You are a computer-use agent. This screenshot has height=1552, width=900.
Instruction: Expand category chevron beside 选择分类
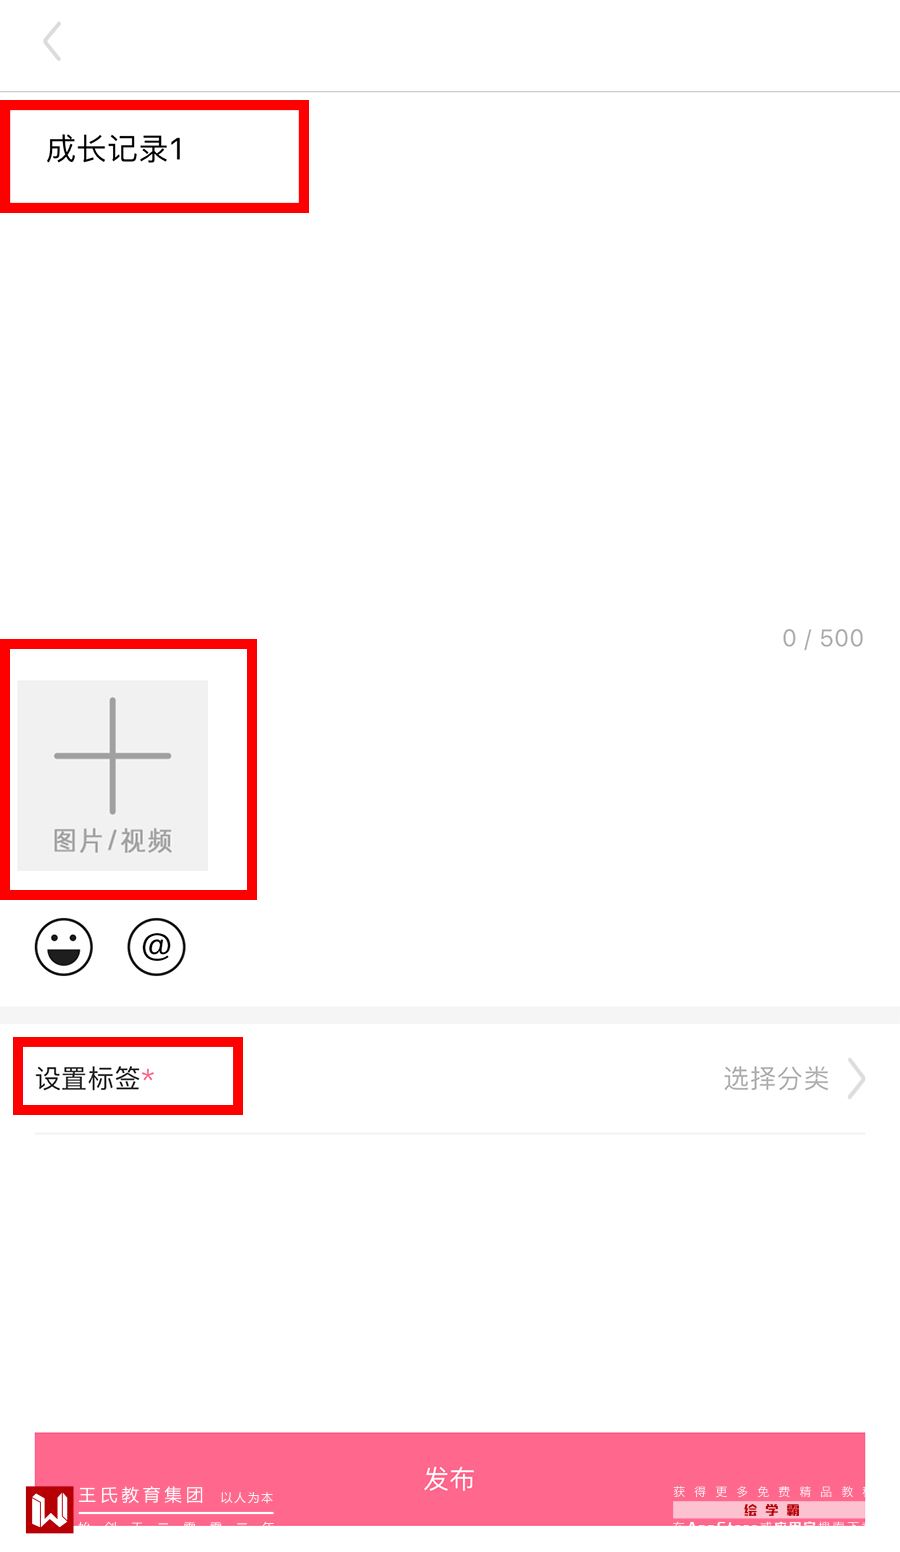857,1078
